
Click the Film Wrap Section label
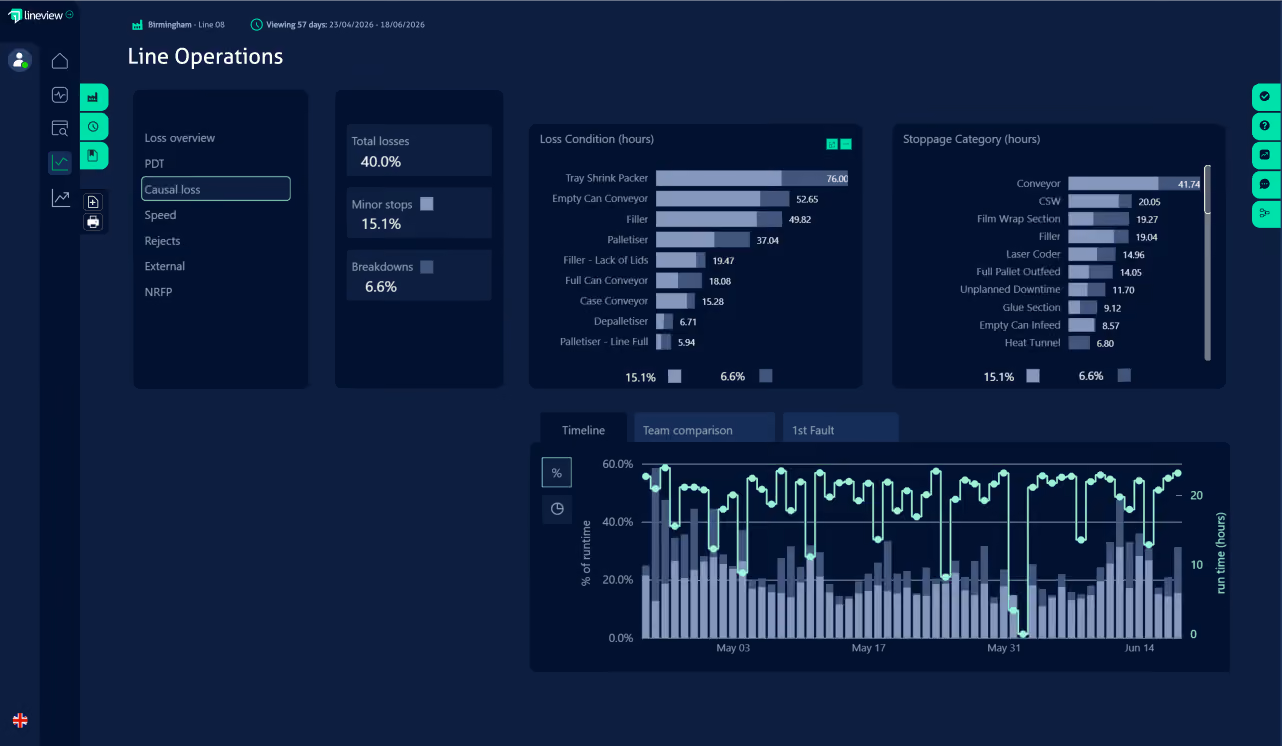point(1018,219)
